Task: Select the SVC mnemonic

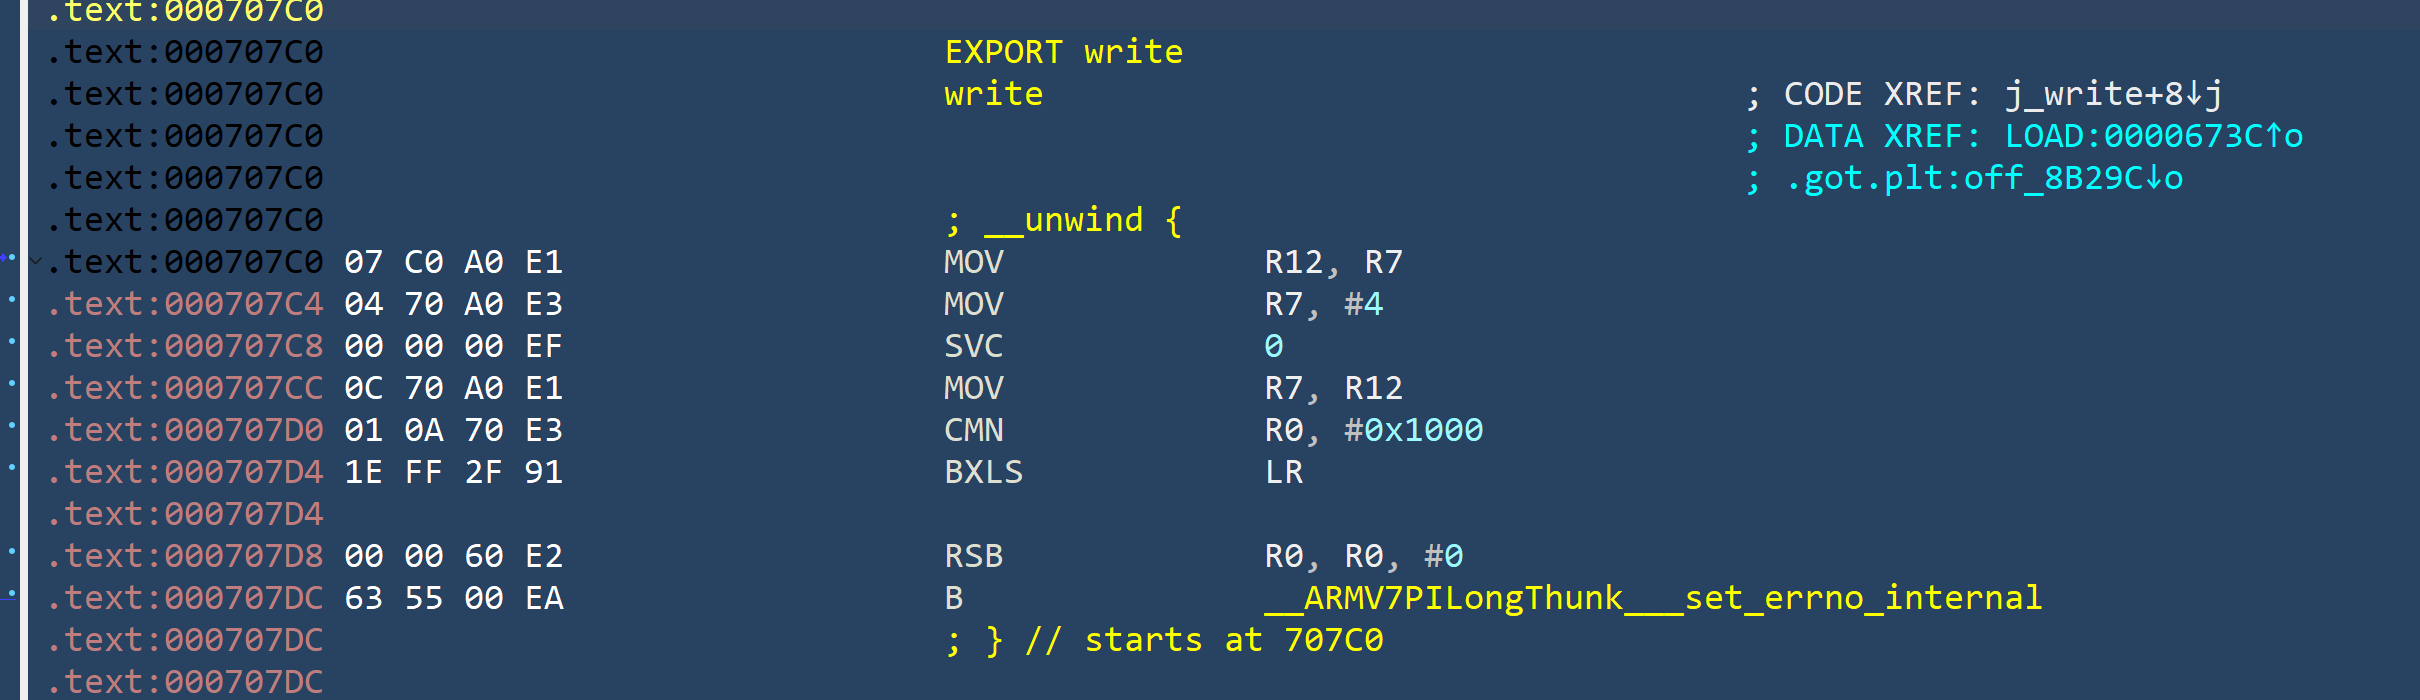Action: pyautogui.click(x=973, y=346)
